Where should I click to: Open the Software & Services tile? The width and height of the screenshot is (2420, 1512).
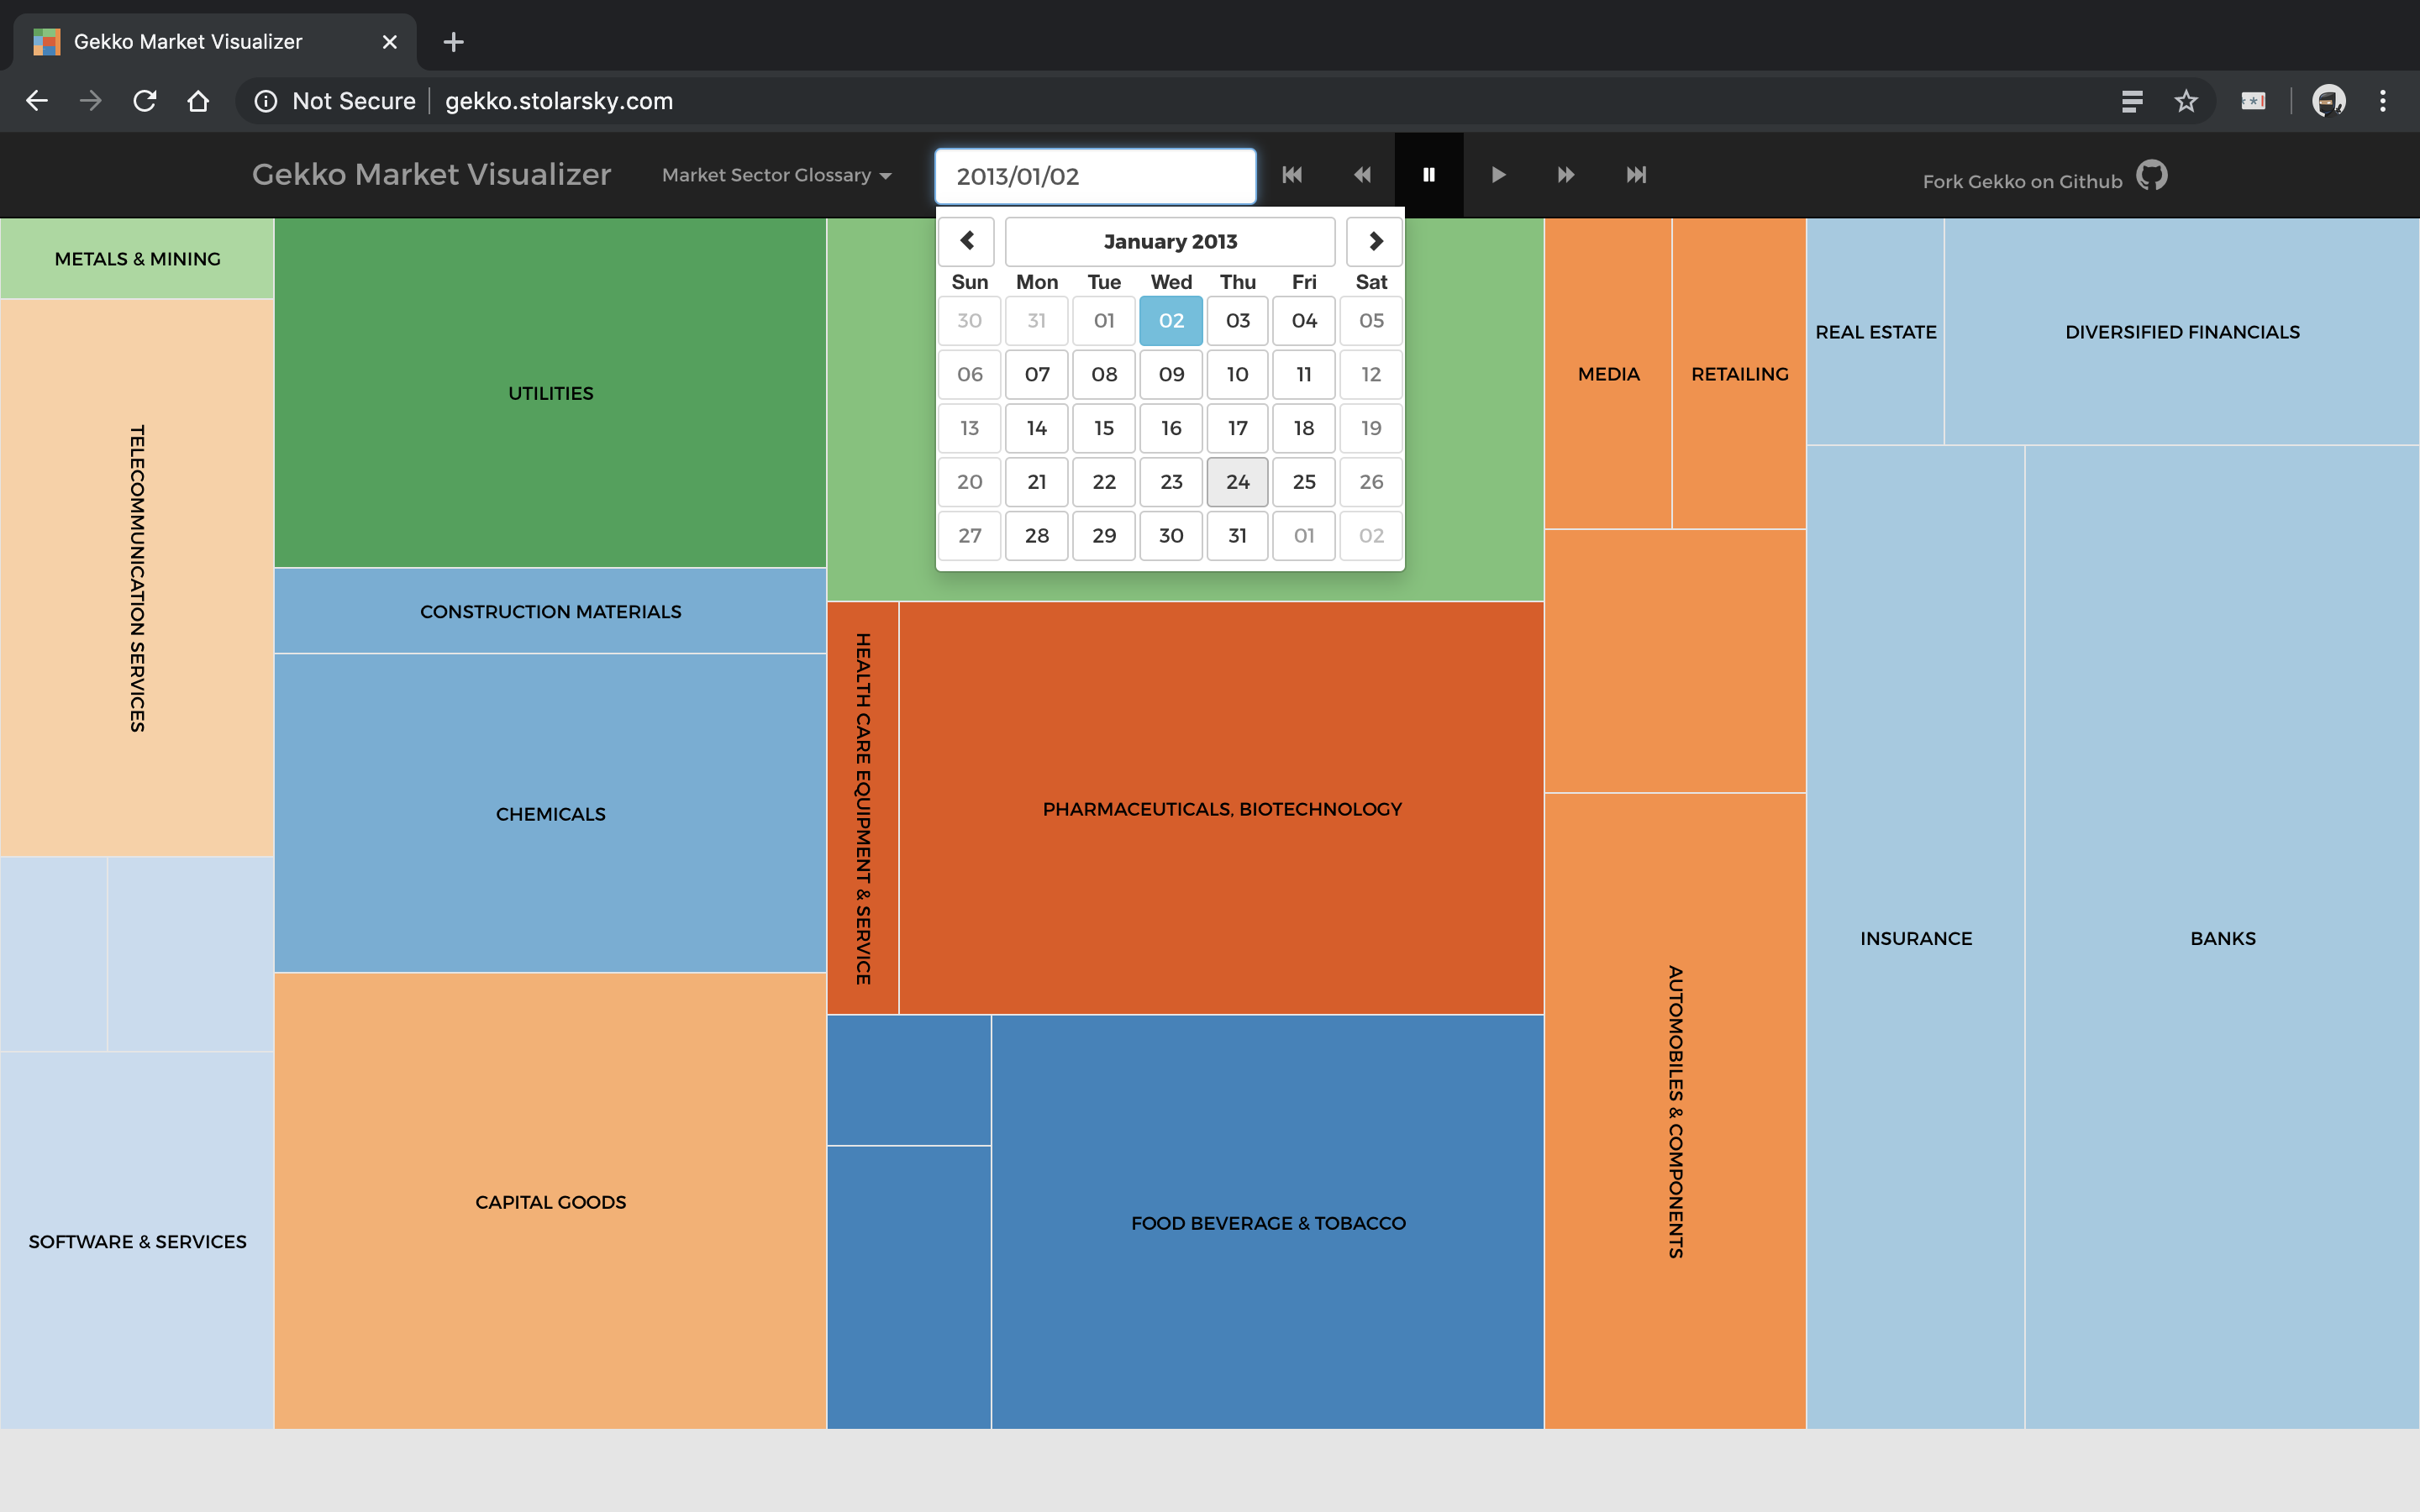(137, 1241)
